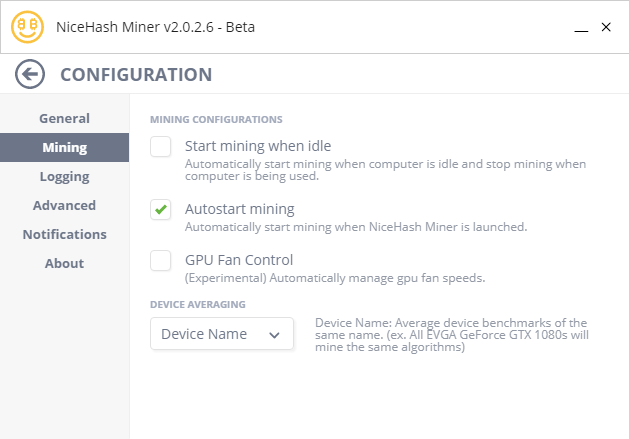Open the Device Name averaging dropdown
This screenshot has height=439, width=629.
(221, 334)
